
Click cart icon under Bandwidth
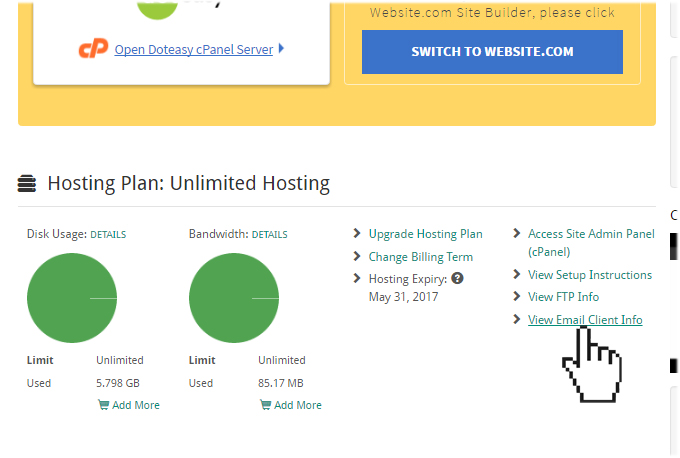click(x=265, y=405)
